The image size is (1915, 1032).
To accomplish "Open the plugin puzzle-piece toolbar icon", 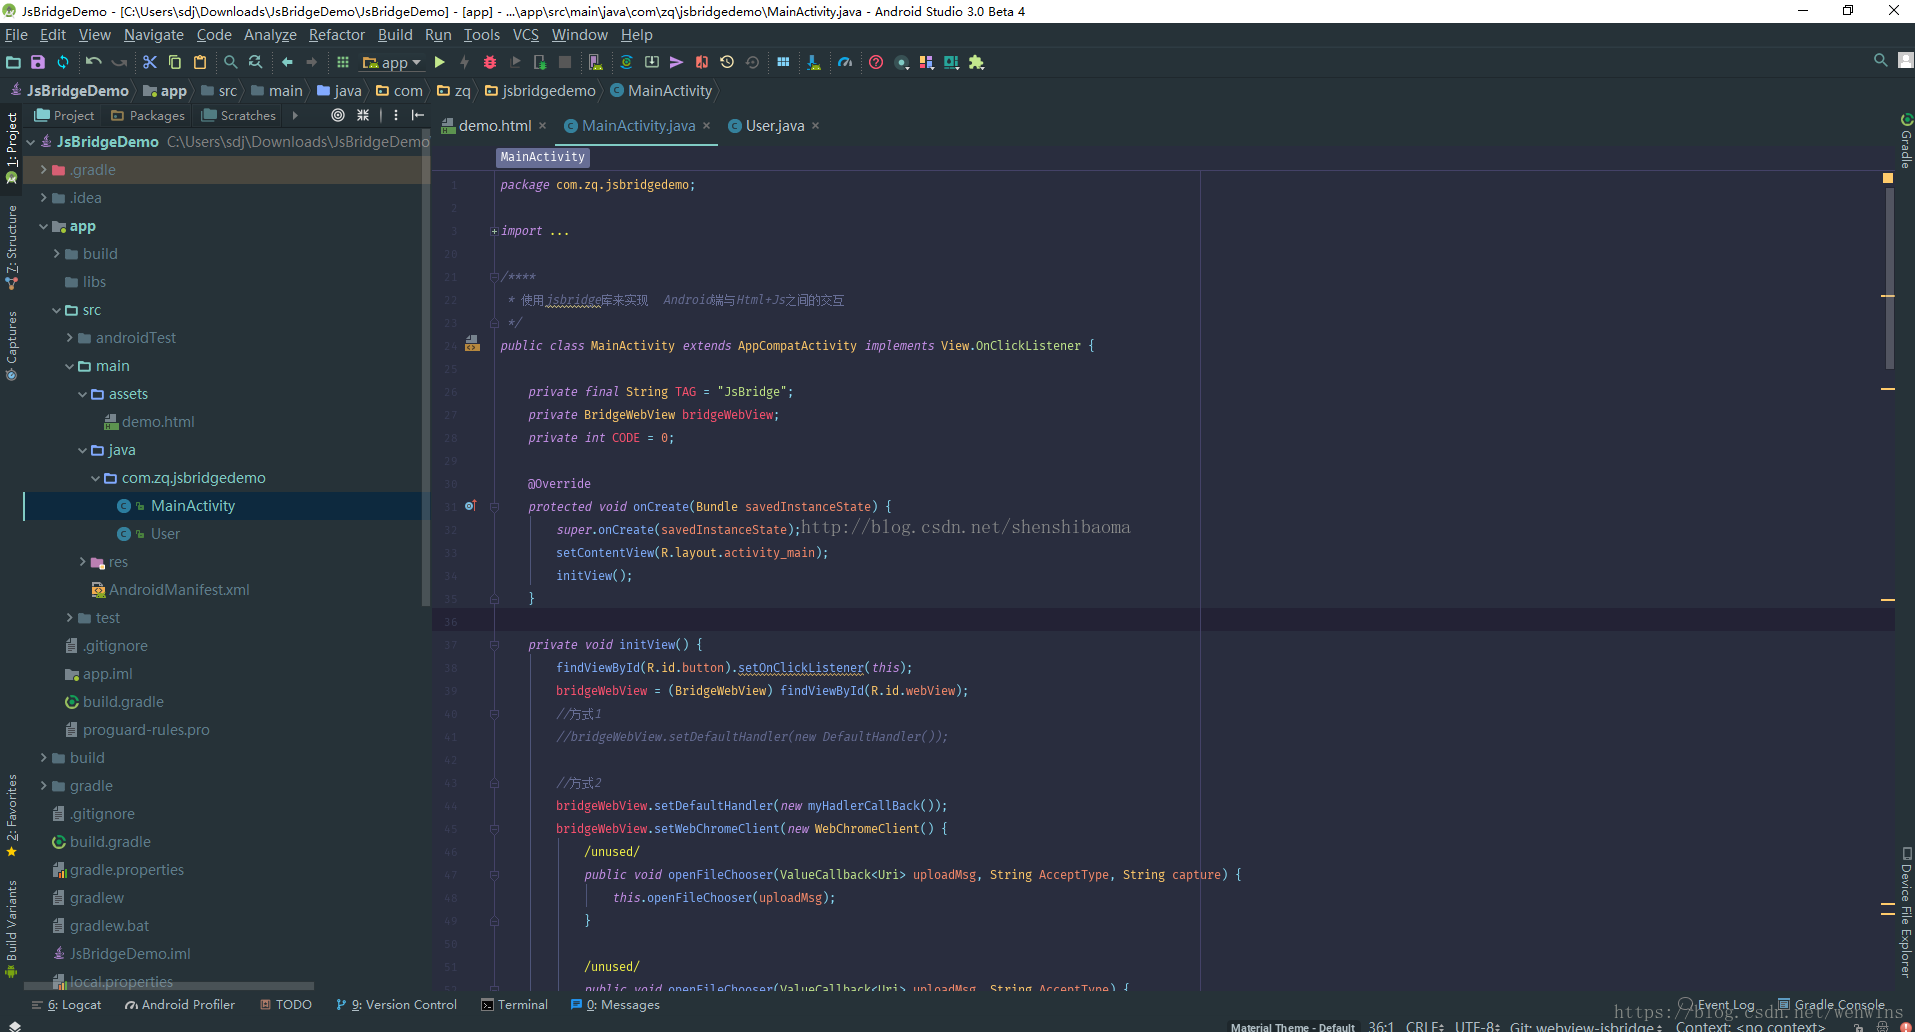I will click(x=977, y=62).
